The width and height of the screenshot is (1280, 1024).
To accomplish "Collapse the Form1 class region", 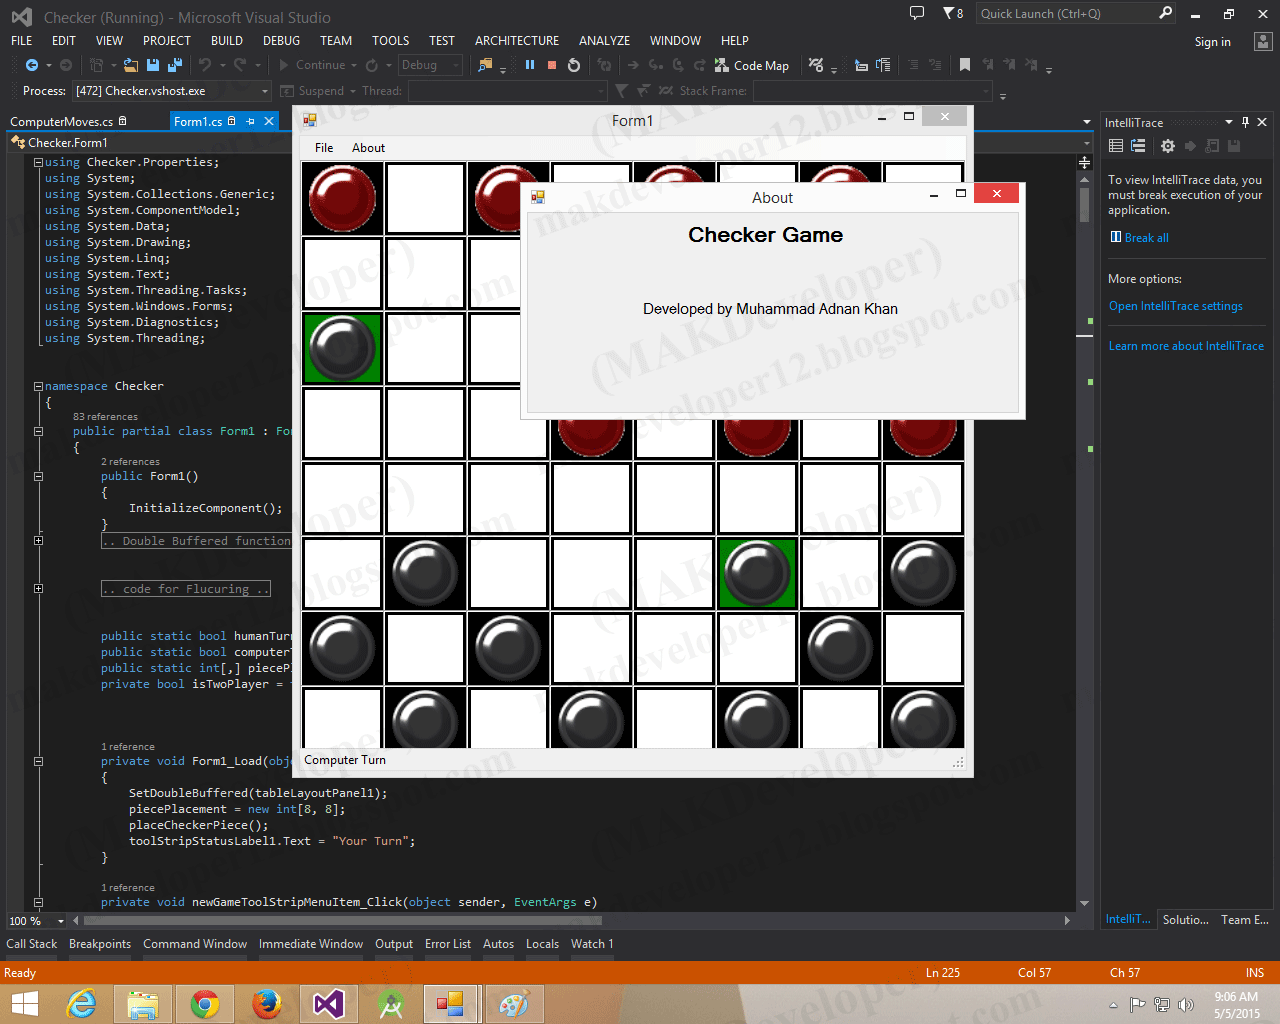I will coord(37,431).
